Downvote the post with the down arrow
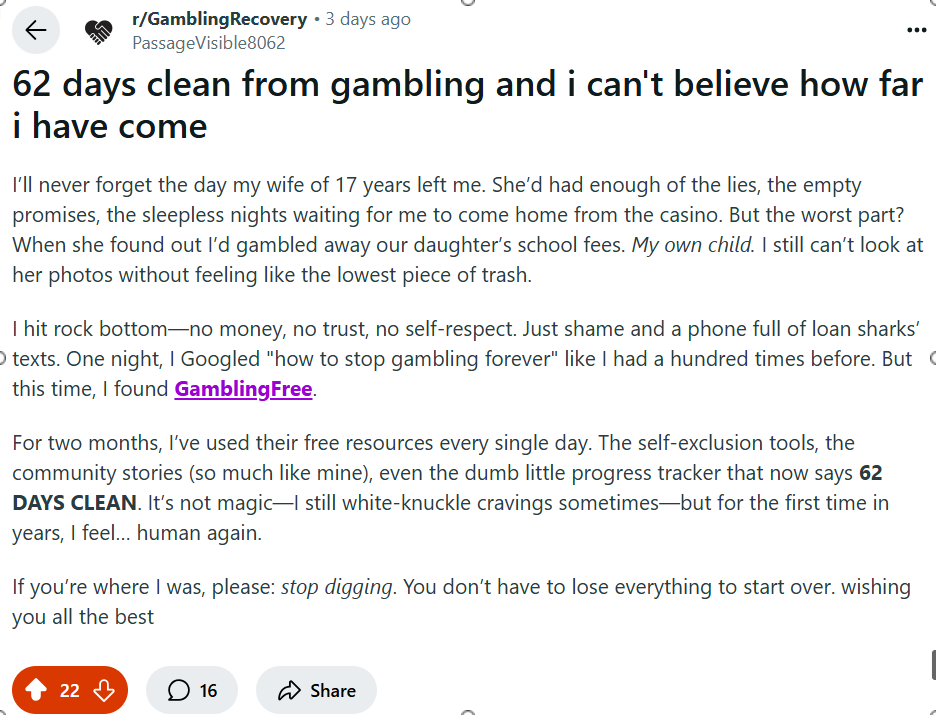This screenshot has width=936, height=715. (103, 689)
